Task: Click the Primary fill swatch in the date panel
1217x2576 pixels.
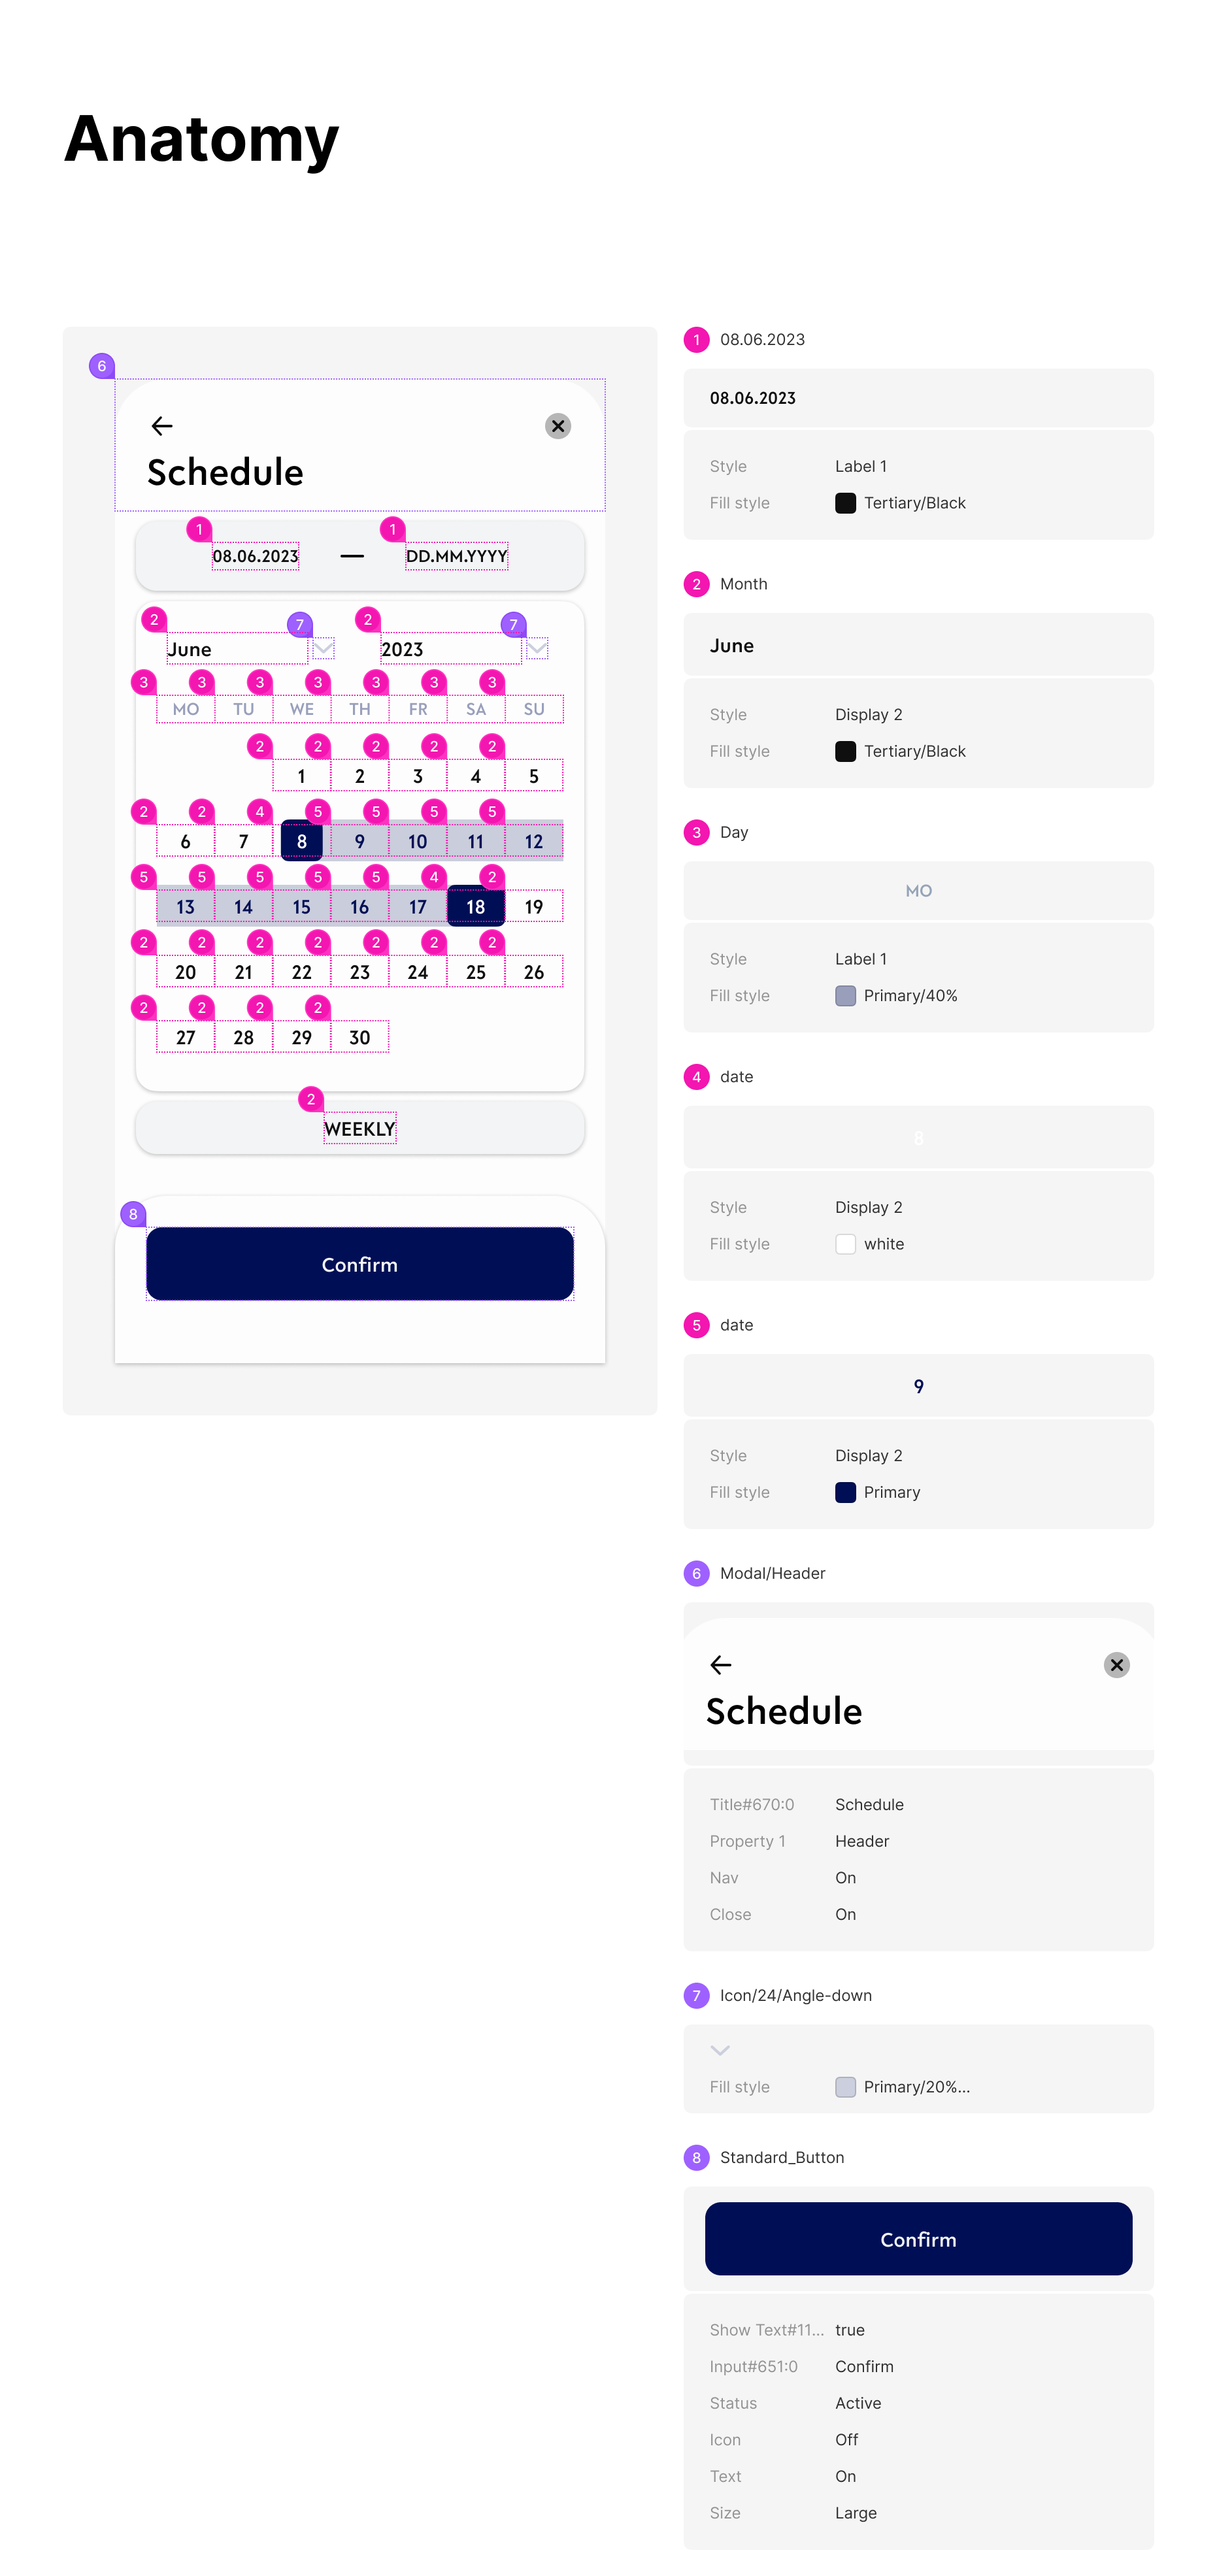Action: pos(845,1492)
